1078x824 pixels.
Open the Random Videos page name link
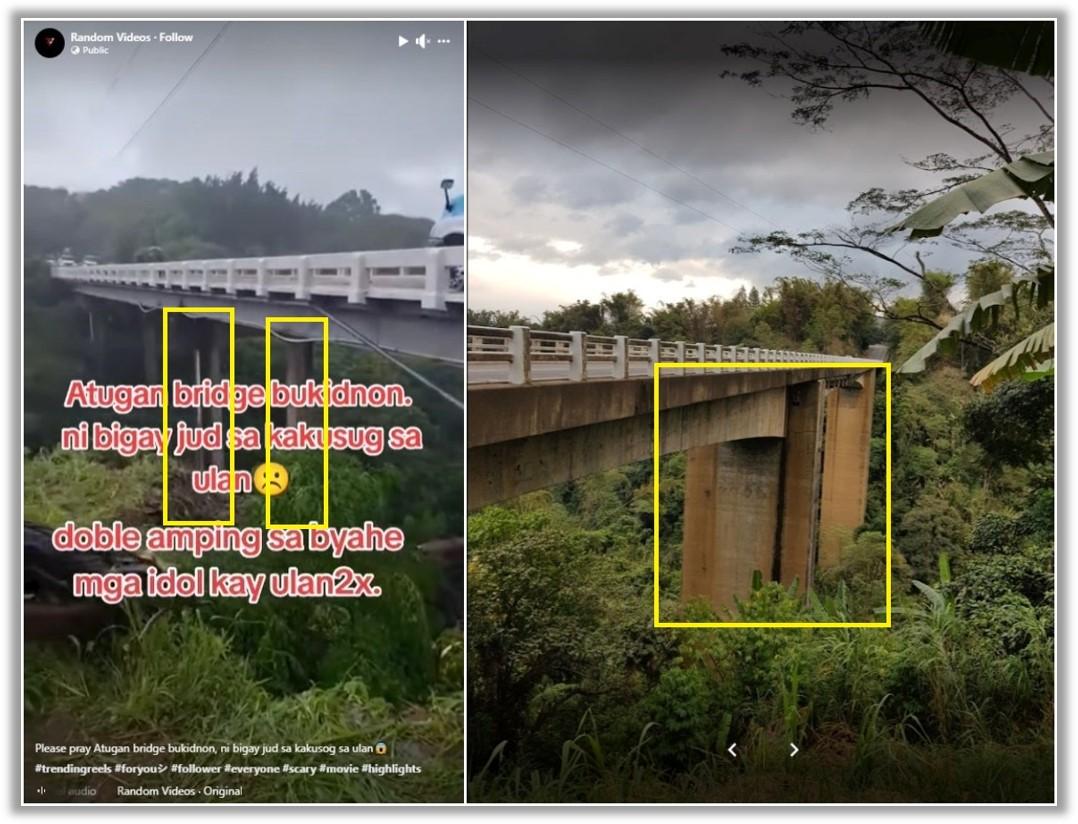pyautogui.click(x=110, y=37)
